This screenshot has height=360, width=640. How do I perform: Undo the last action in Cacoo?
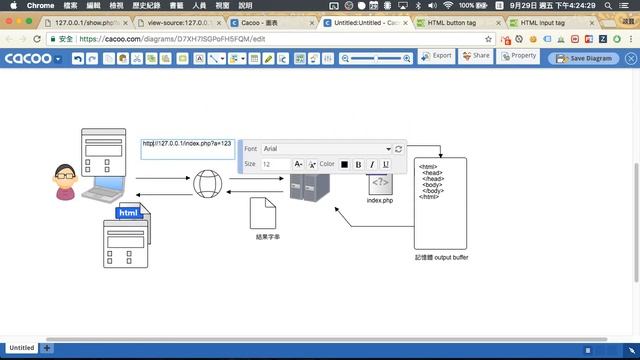click(78, 59)
